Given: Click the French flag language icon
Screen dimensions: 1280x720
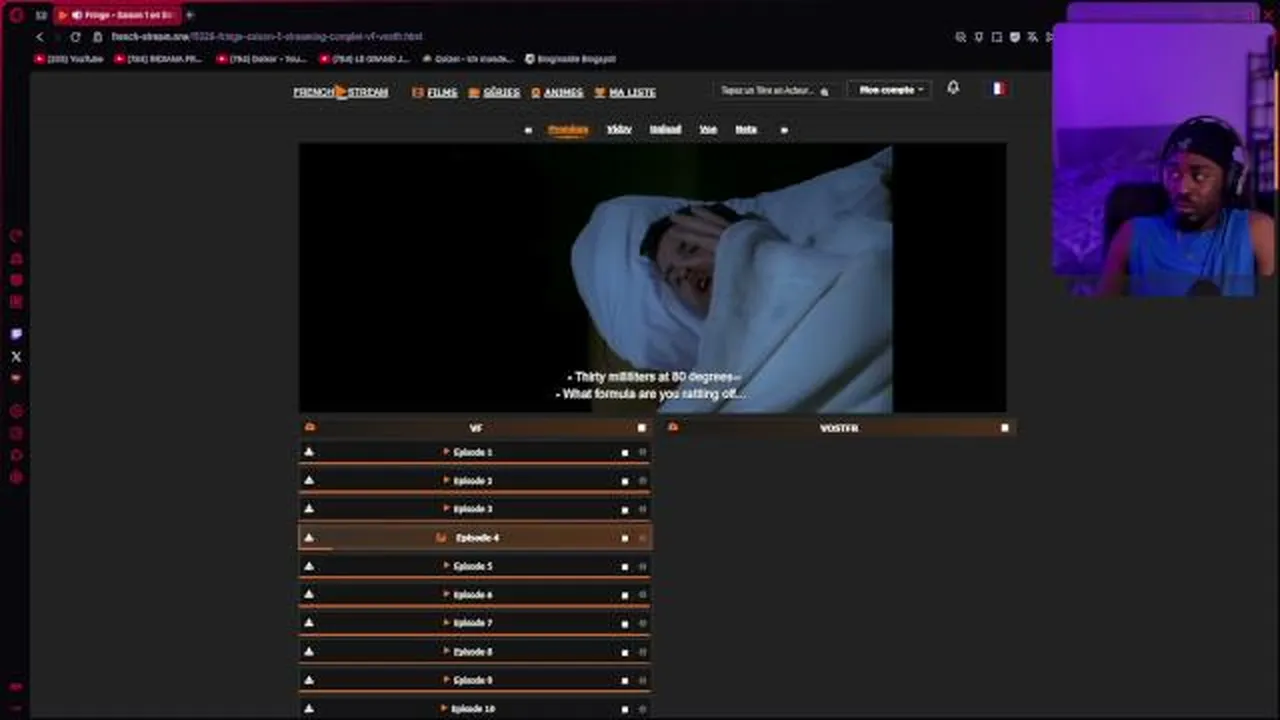Looking at the screenshot, I should point(998,88).
